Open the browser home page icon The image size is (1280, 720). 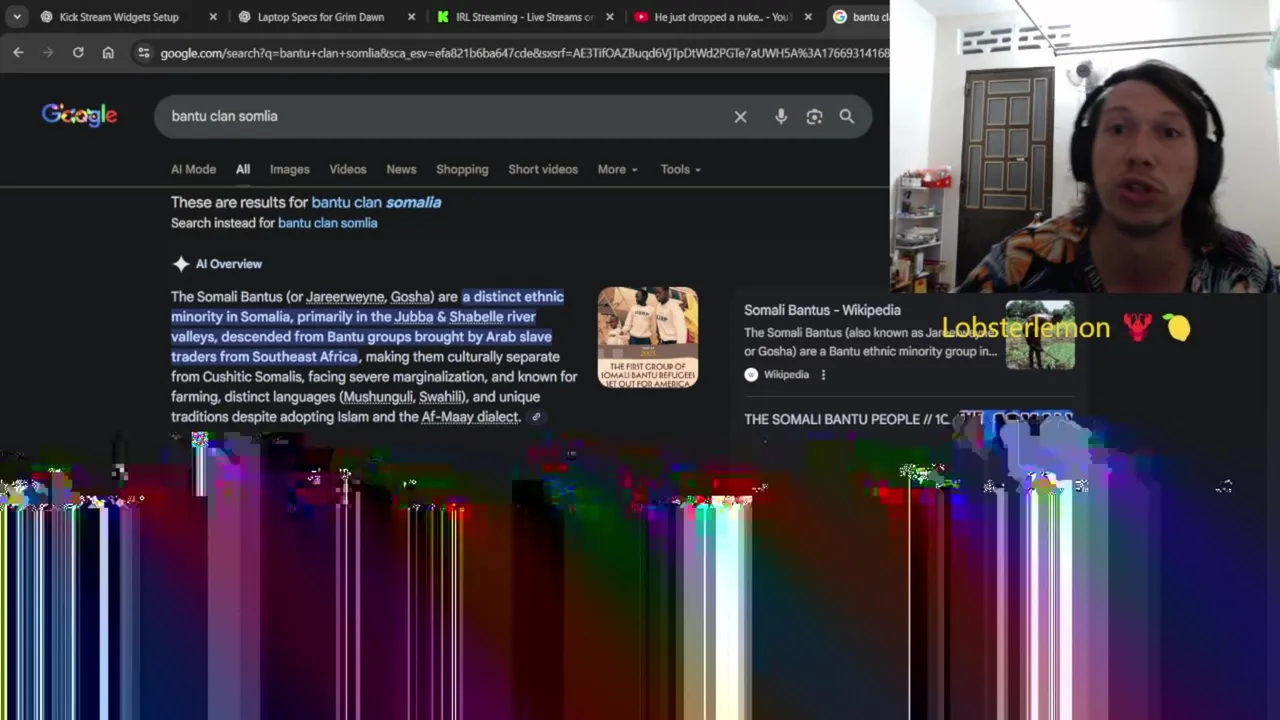point(108,52)
